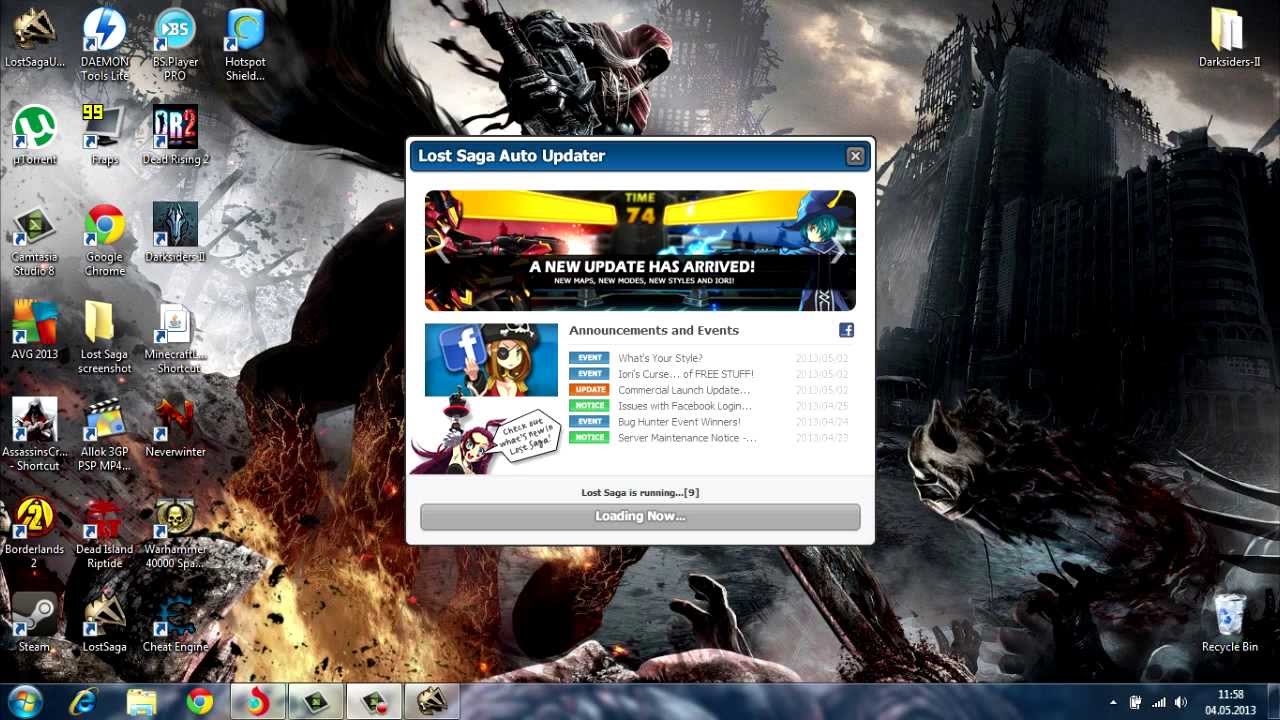Show next banner in Auto Updater
This screenshot has width=1280, height=720.
838,252
